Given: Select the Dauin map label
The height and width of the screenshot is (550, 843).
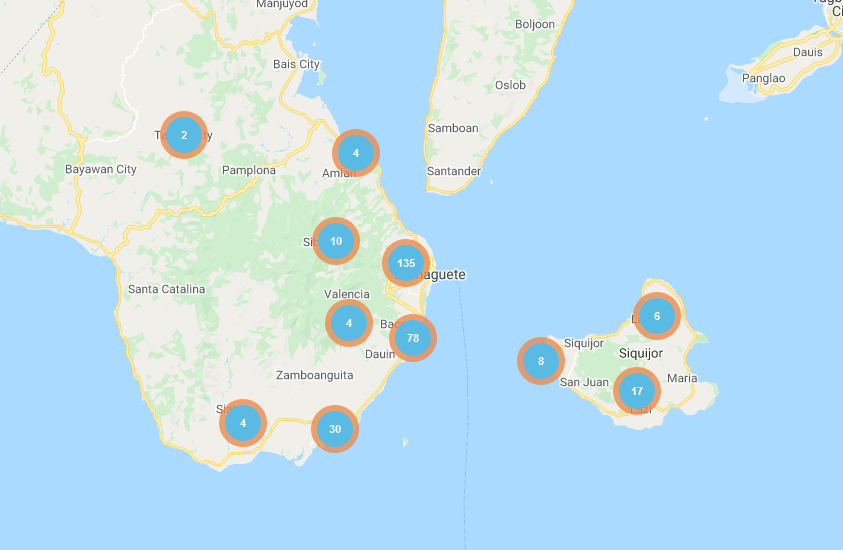Looking at the screenshot, I should [x=380, y=354].
